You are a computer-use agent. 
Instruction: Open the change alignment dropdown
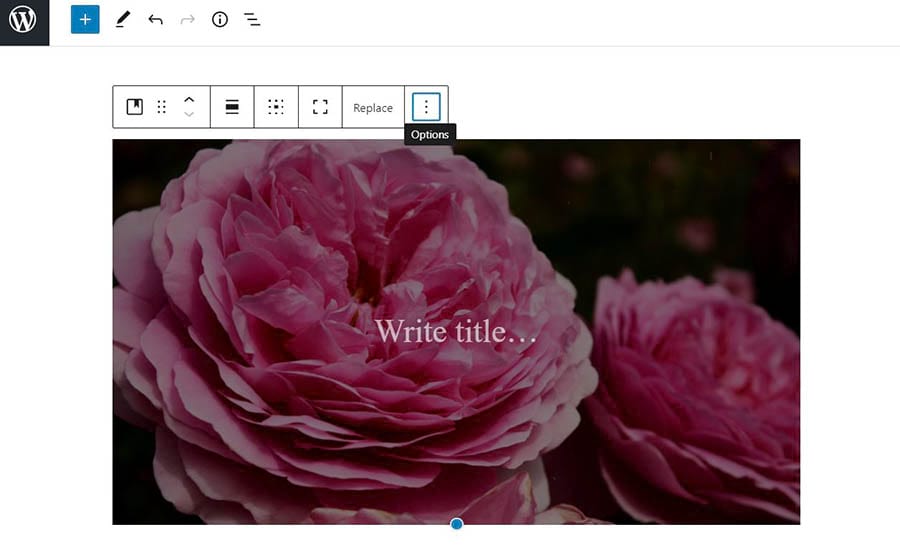click(x=232, y=107)
